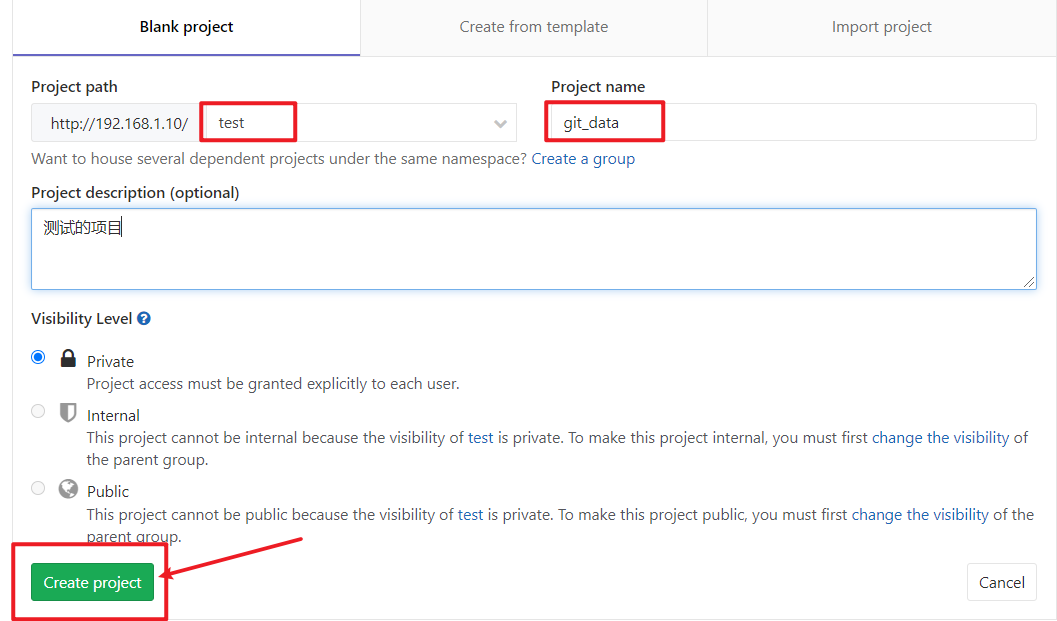
Task: Select the Public visibility radio button
Action: [38, 488]
